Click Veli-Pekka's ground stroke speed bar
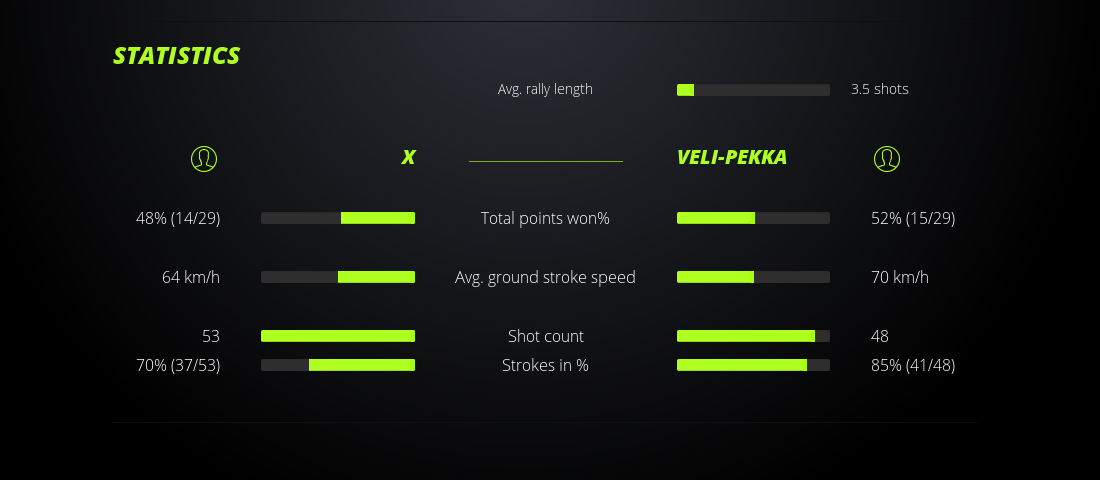 tap(753, 277)
